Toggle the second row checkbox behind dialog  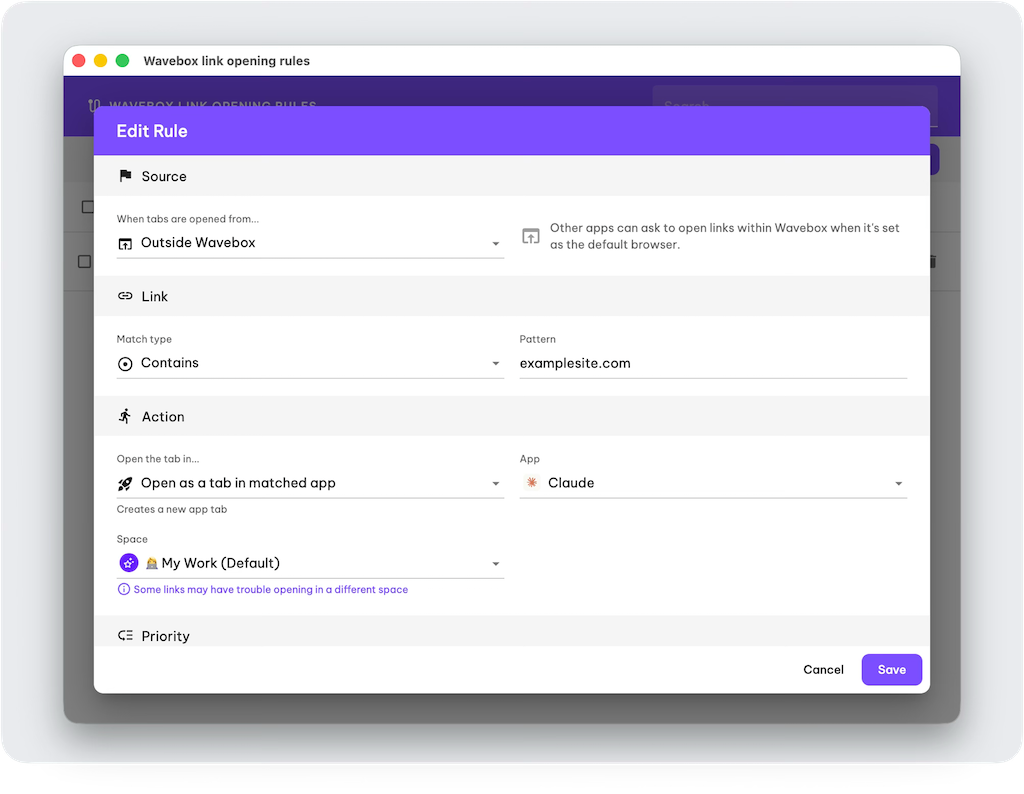[x=85, y=262]
